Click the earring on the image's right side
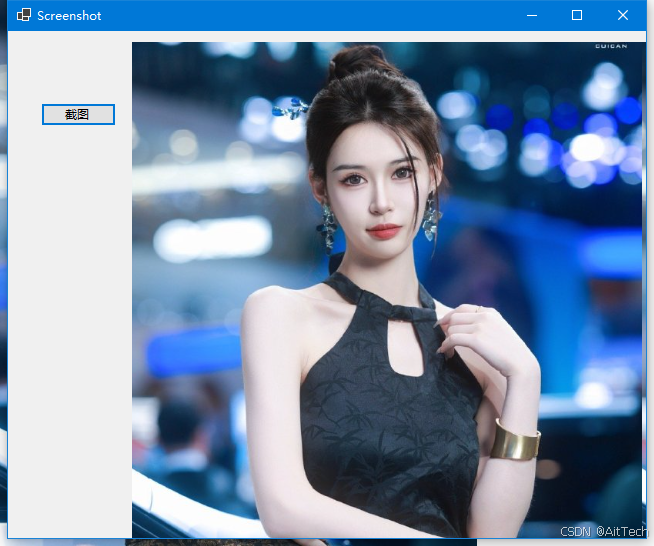Screen dimensions: 654x546 432,218
